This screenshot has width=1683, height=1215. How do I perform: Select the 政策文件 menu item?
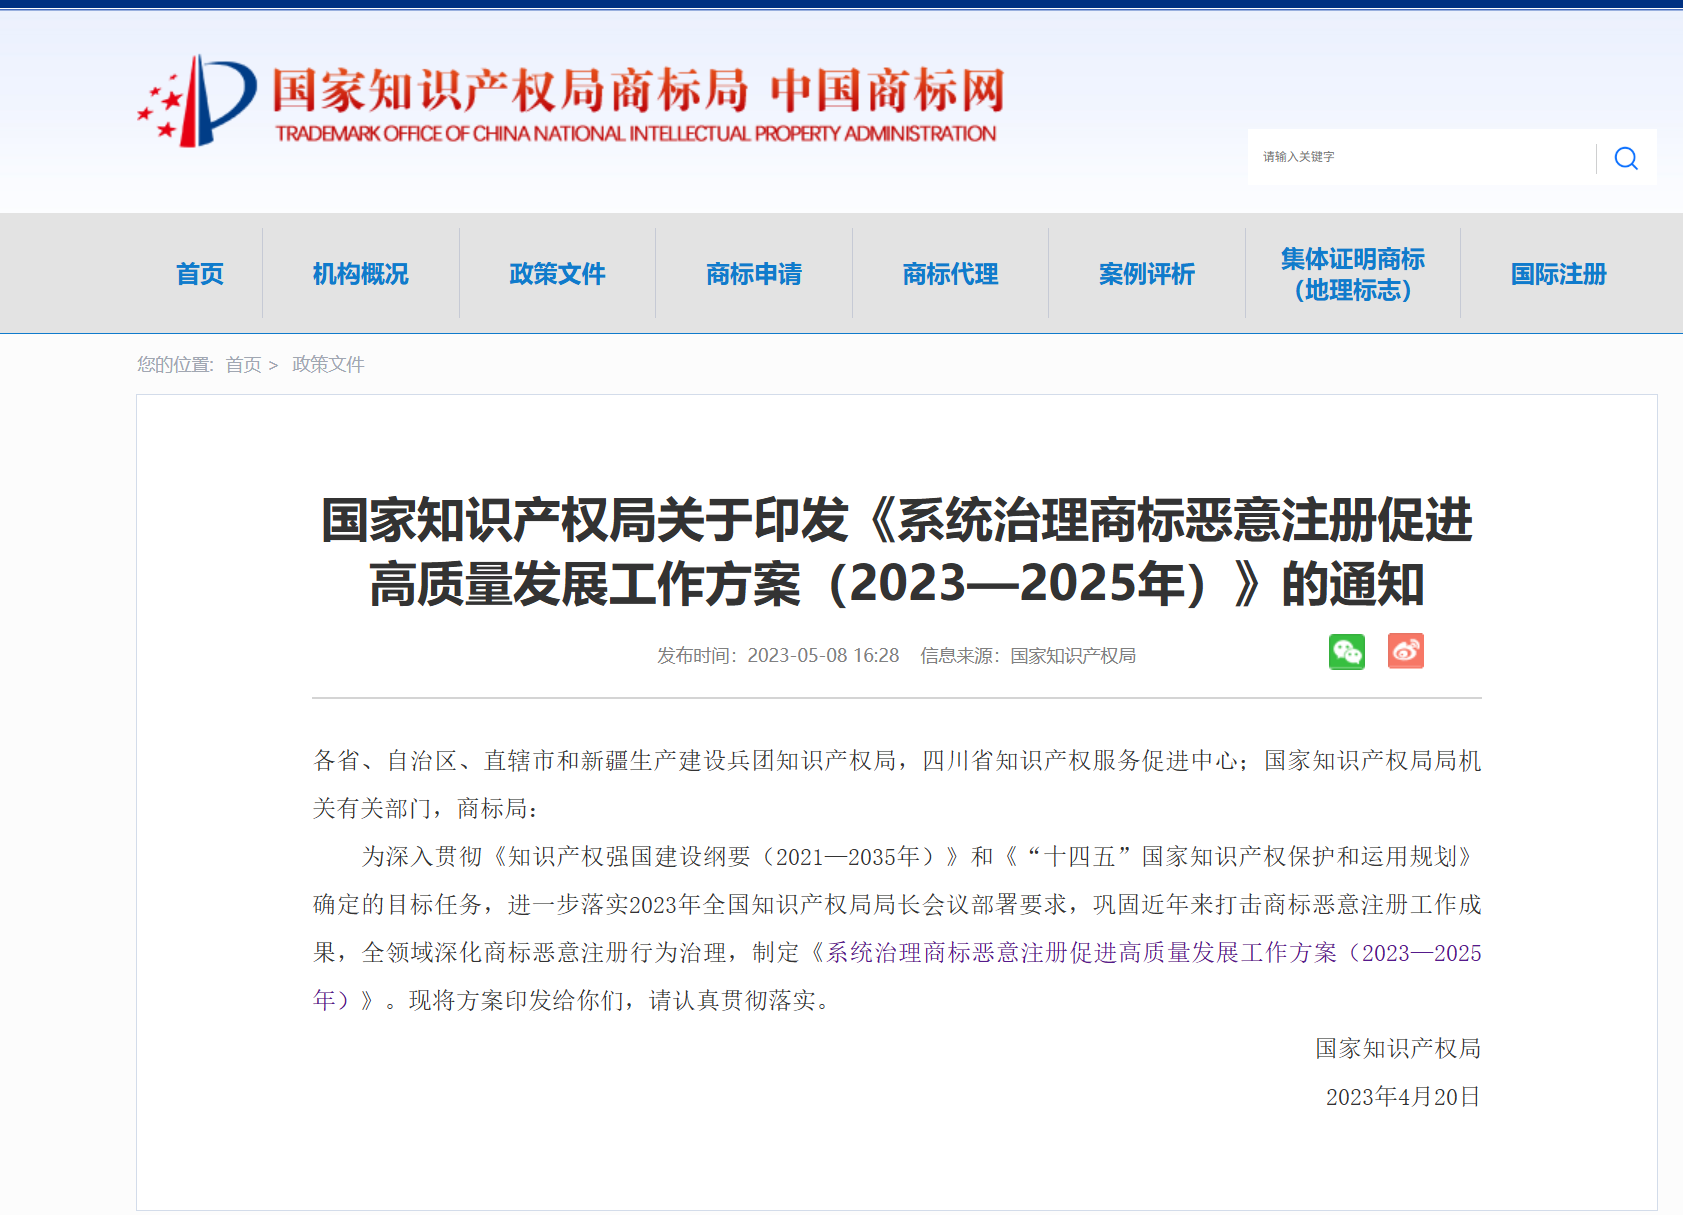click(557, 273)
